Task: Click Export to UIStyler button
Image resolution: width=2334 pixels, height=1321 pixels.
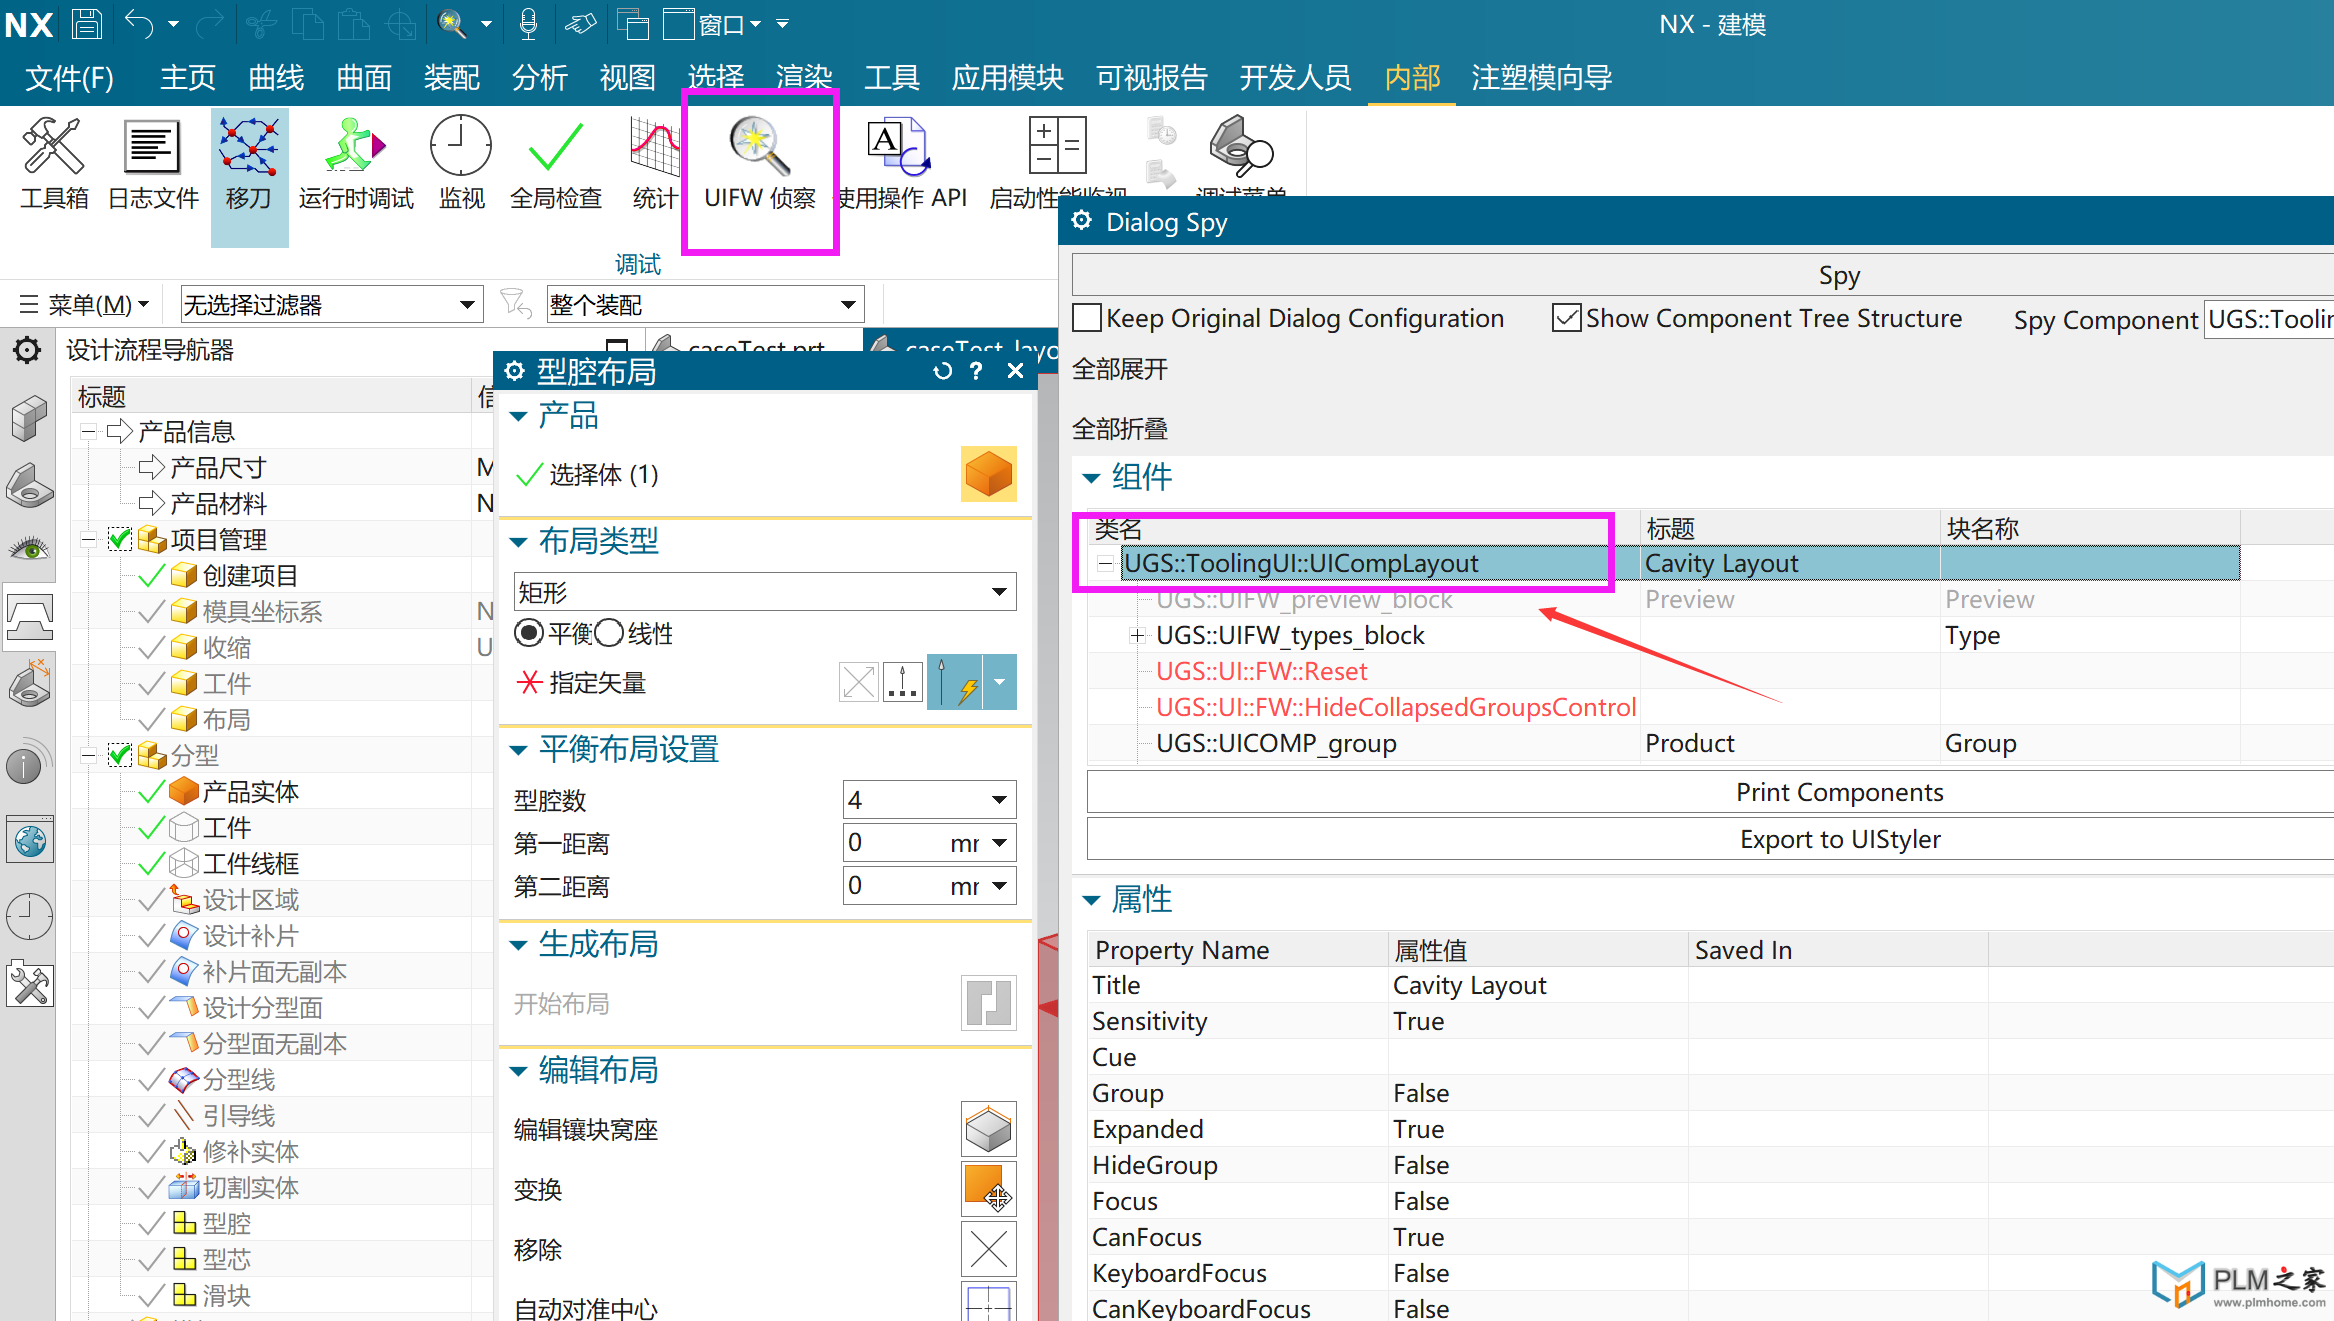Action: [1710, 839]
